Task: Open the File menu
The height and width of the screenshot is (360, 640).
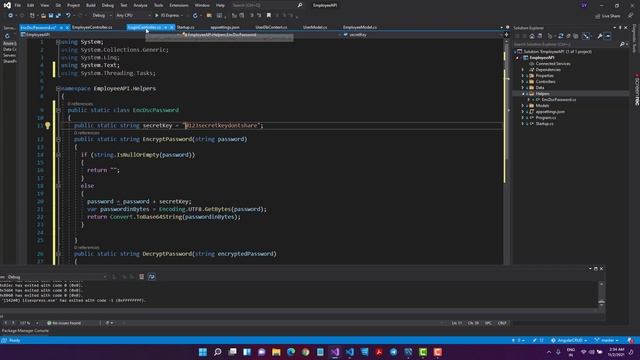Action: click(18, 5)
